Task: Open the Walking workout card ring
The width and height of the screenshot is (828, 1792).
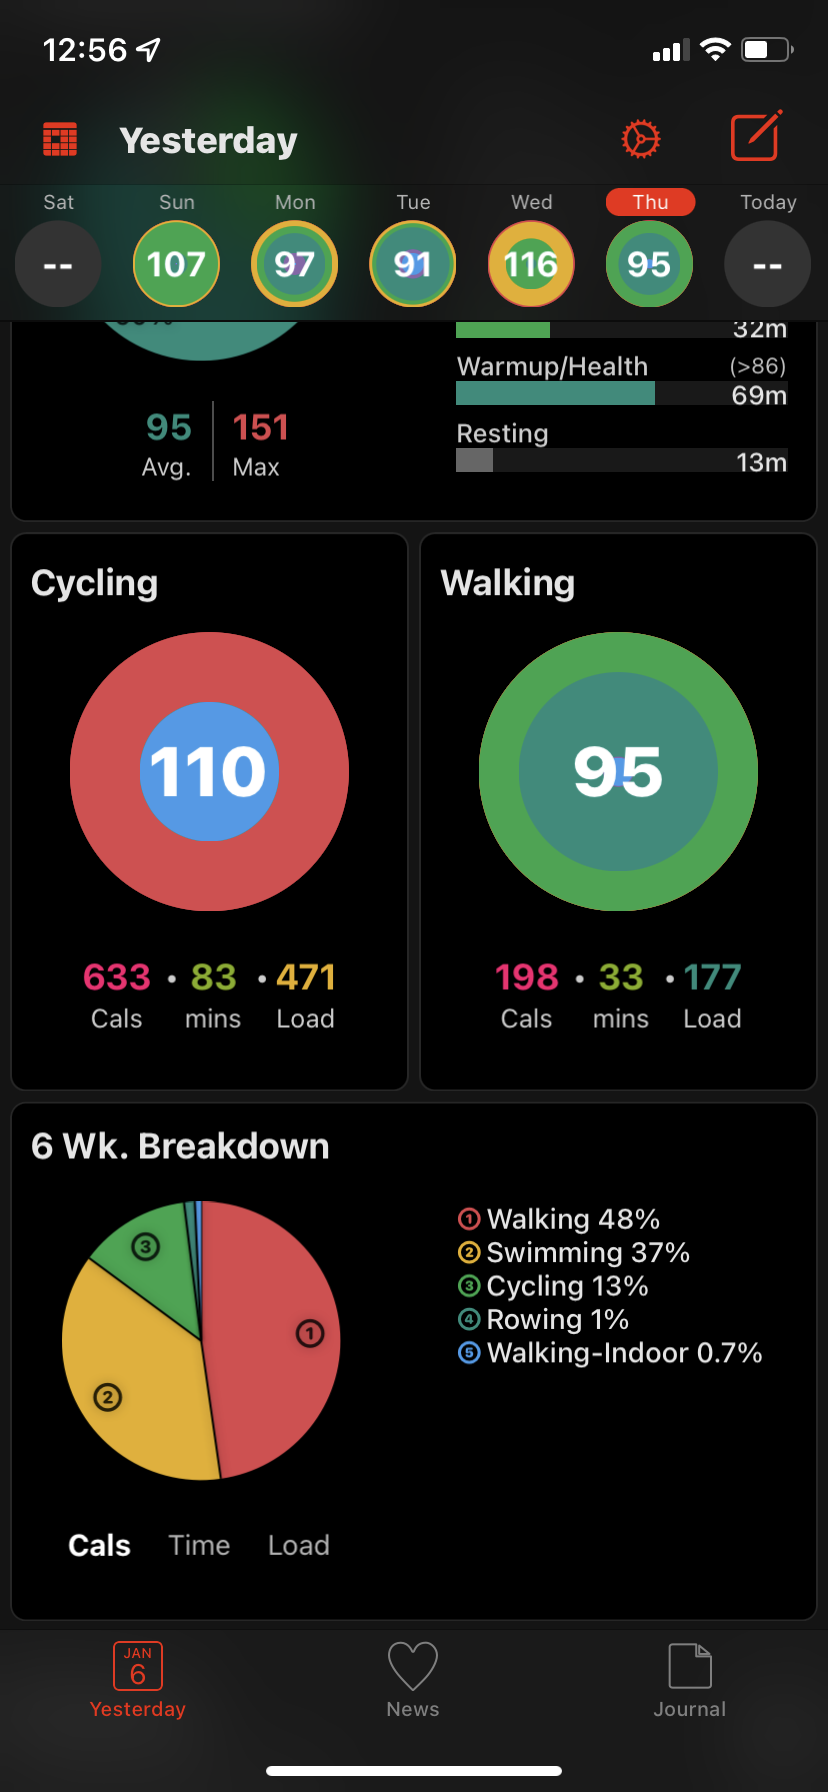Action: point(618,771)
